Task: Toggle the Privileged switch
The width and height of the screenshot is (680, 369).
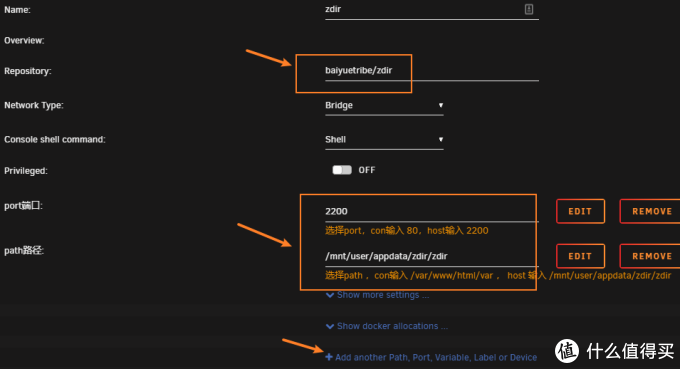Action: pos(342,170)
